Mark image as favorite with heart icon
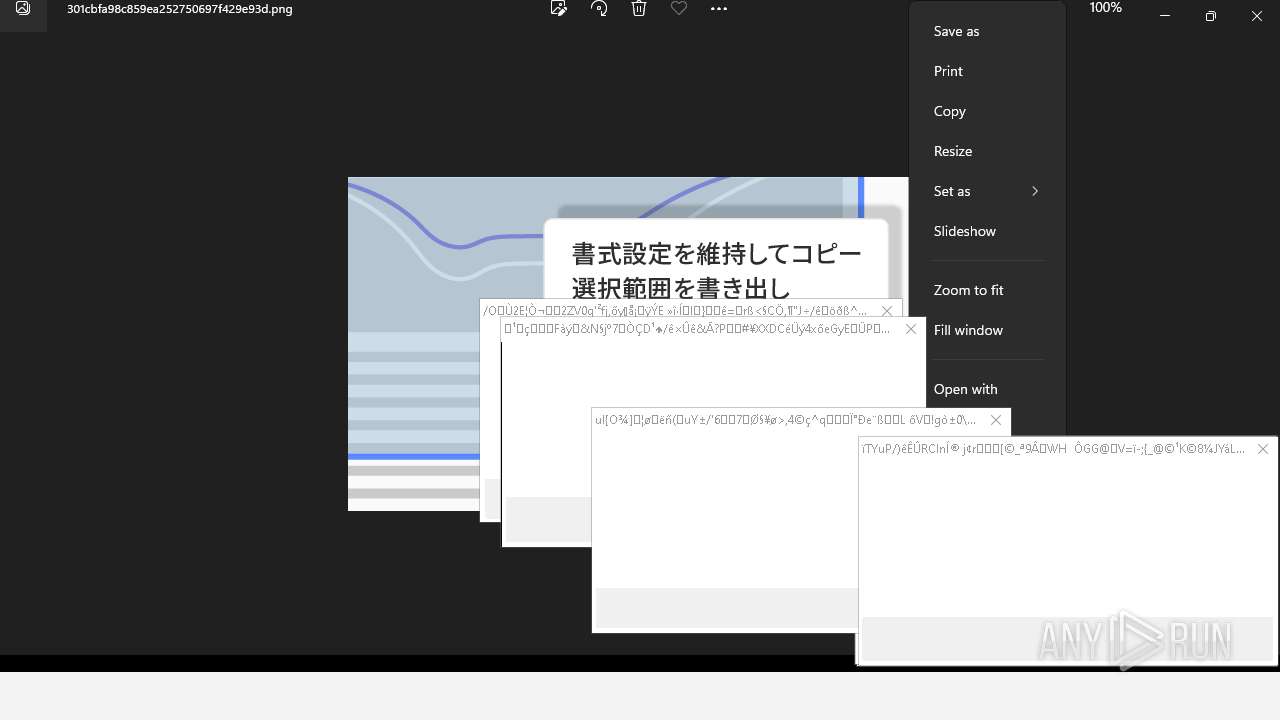 click(679, 9)
